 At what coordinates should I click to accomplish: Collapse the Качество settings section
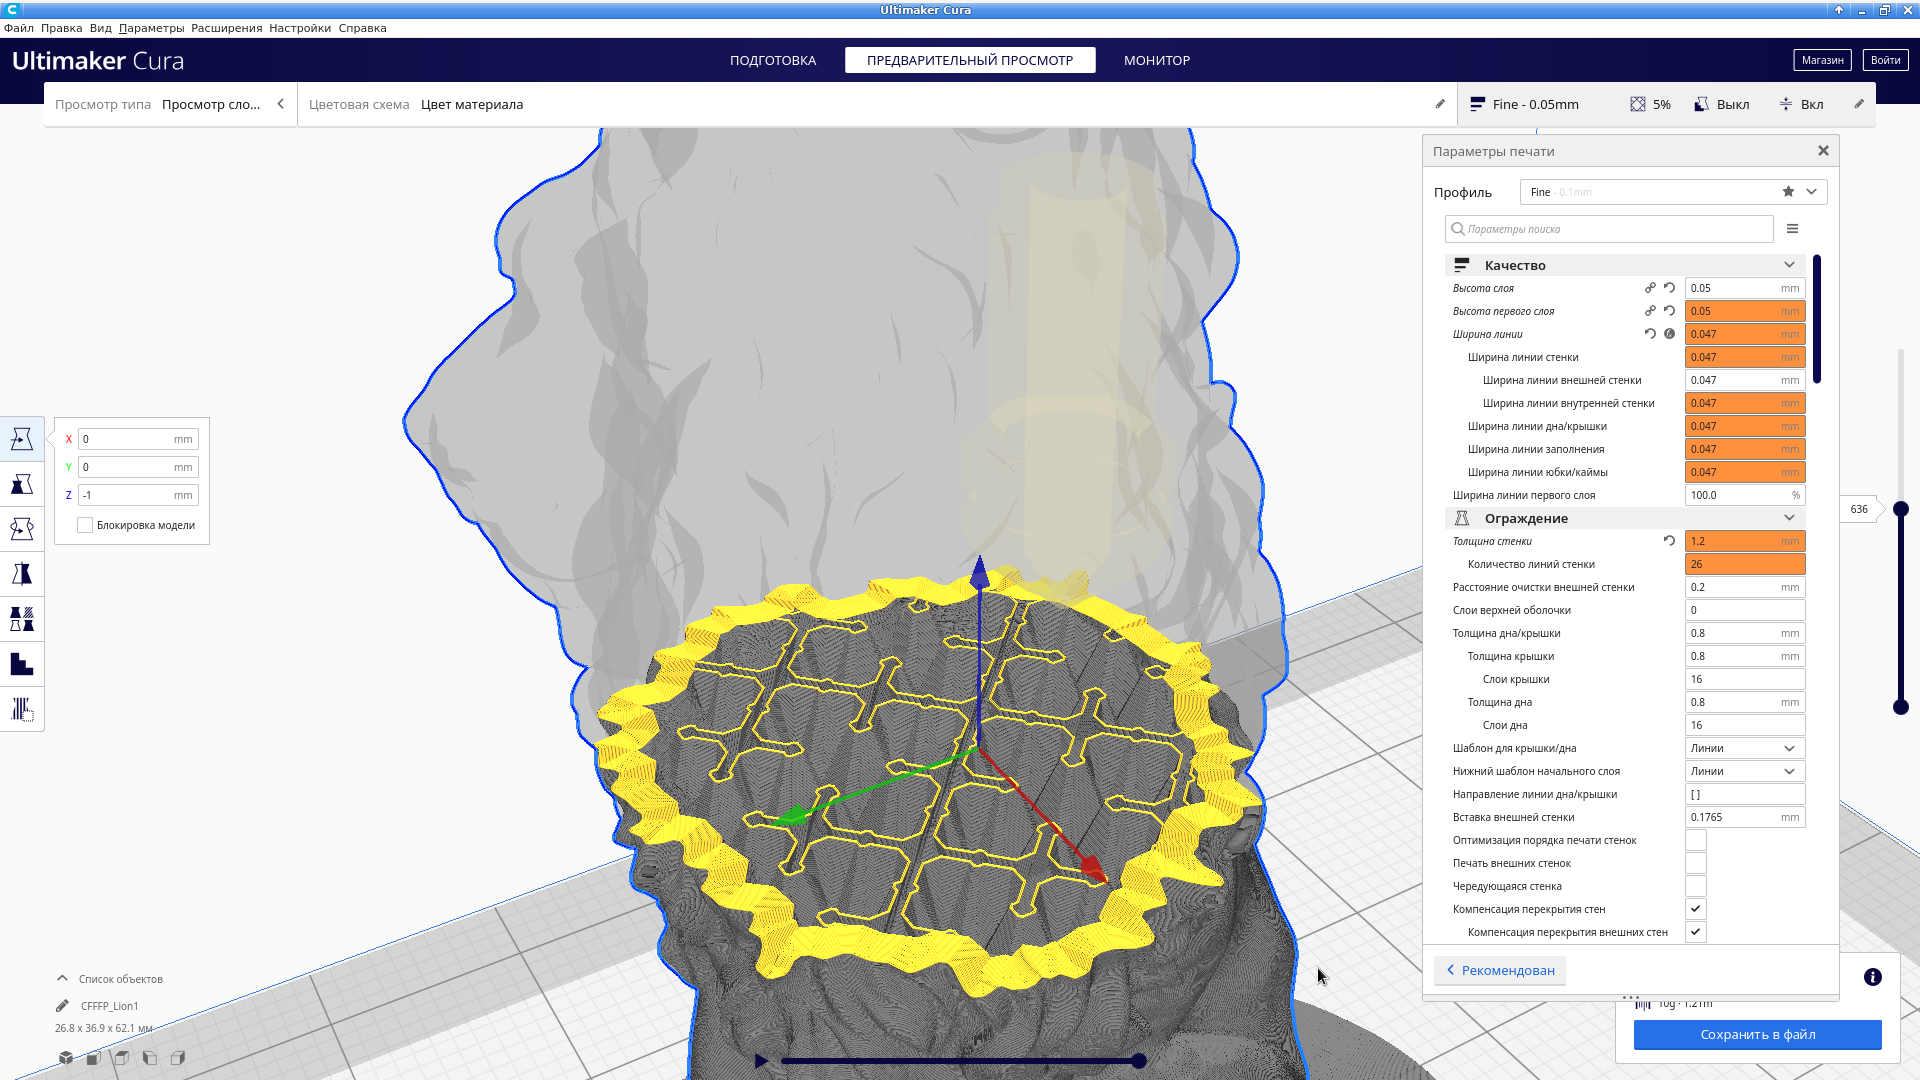1789,265
